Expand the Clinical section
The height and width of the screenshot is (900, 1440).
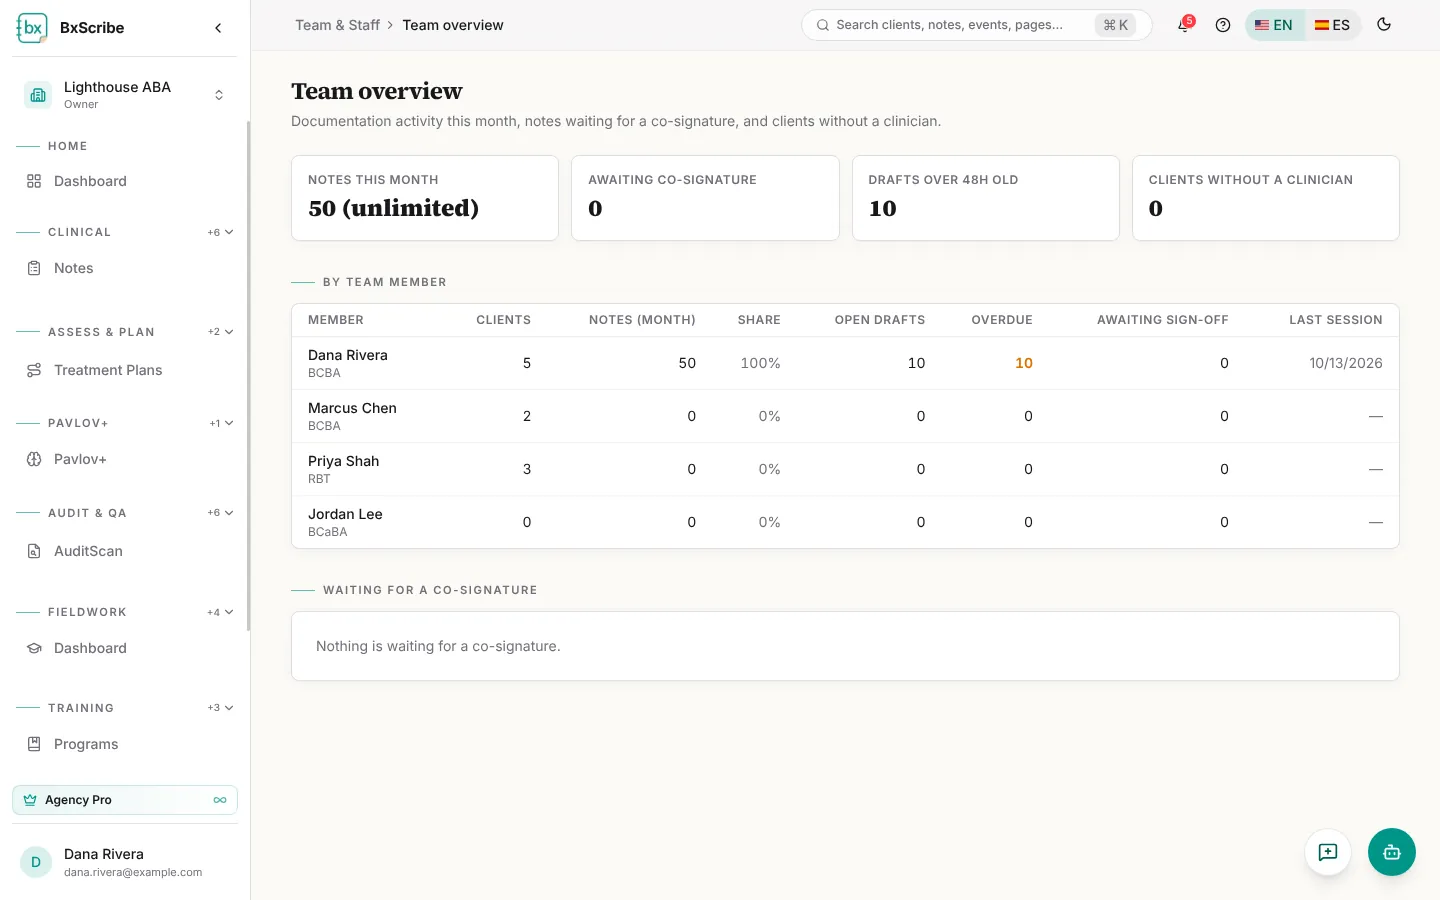(x=221, y=232)
